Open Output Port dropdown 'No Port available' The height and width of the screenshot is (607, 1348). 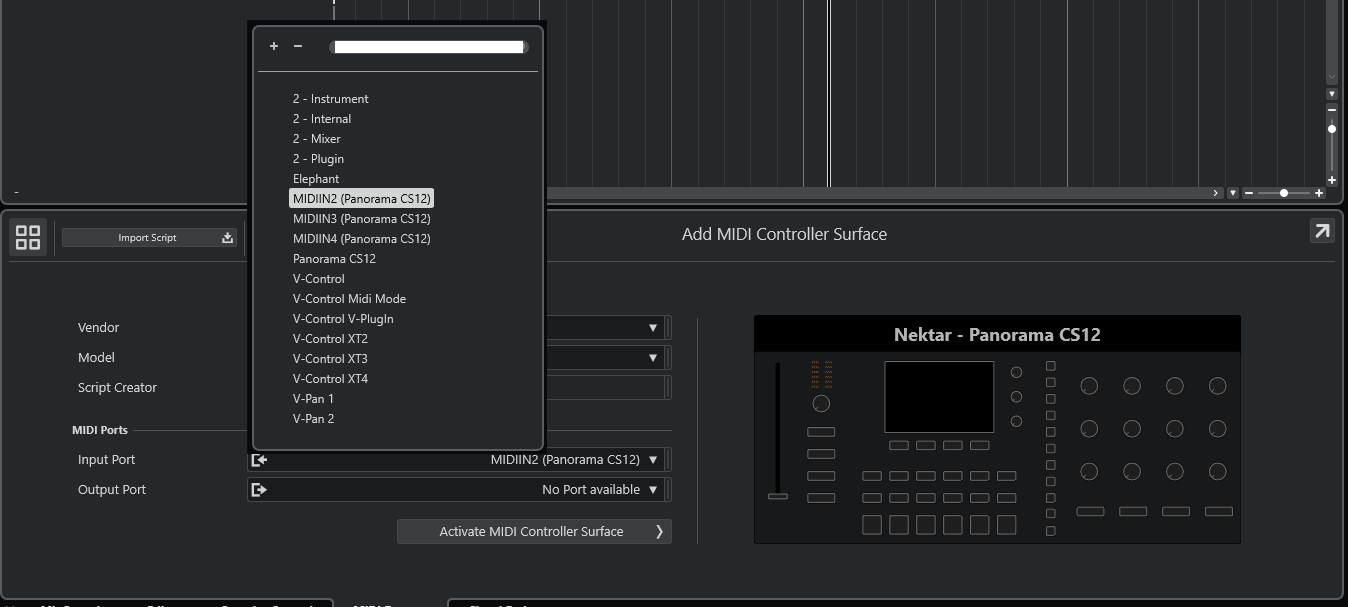(x=459, y=490)
